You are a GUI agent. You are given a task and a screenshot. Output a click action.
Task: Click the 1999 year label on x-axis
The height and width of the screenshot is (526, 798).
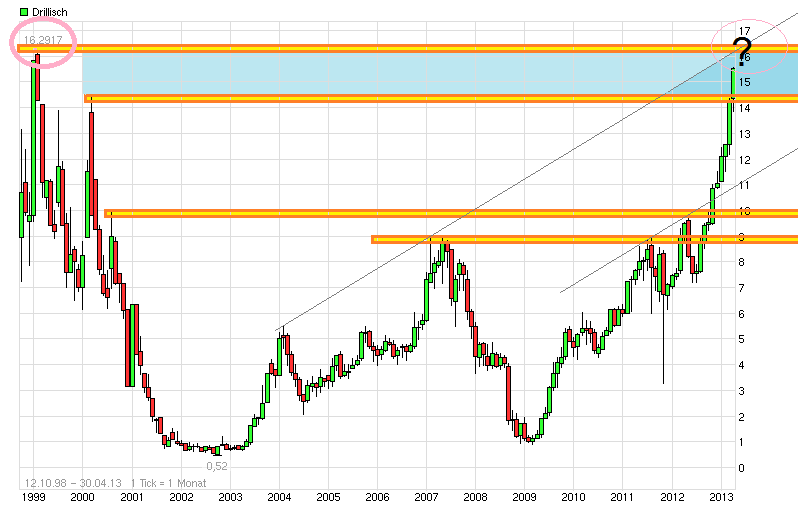pyautogui.click(x=34, y=497)
